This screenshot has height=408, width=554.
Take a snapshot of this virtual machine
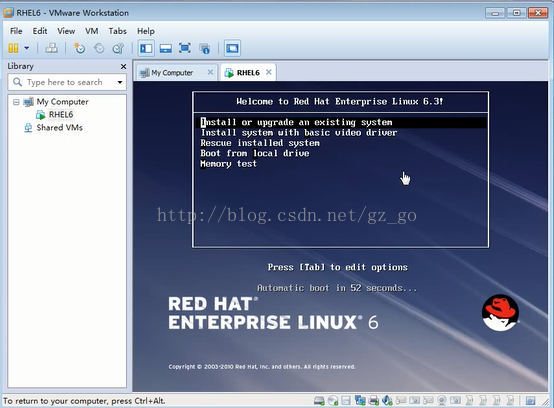79,48
